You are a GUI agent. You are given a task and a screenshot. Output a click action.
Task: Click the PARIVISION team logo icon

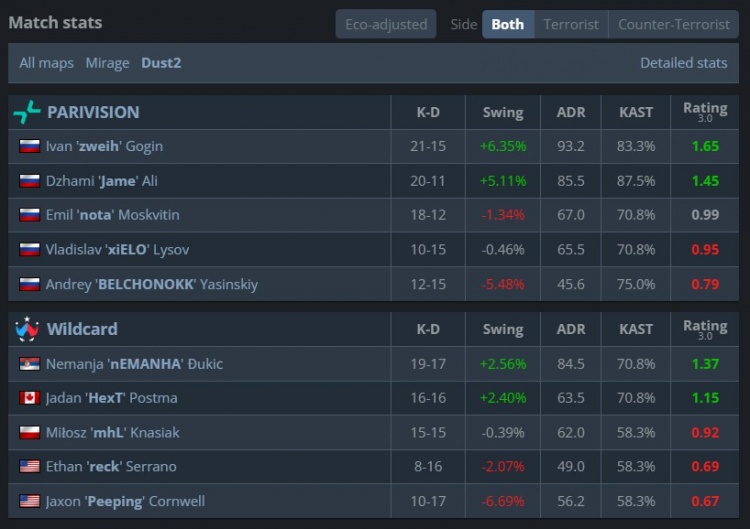[x=26, y=112]
